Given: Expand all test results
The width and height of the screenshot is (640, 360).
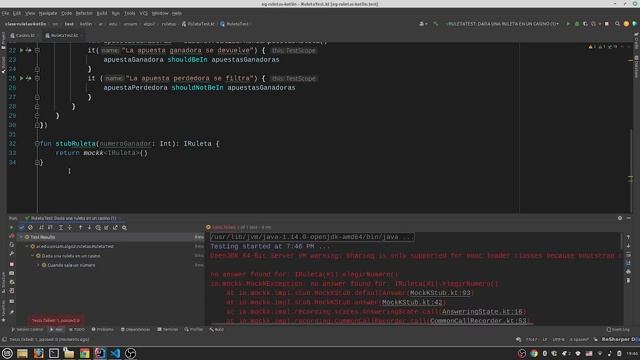Looking at the screenshot, I should click(x=61, y=227).
